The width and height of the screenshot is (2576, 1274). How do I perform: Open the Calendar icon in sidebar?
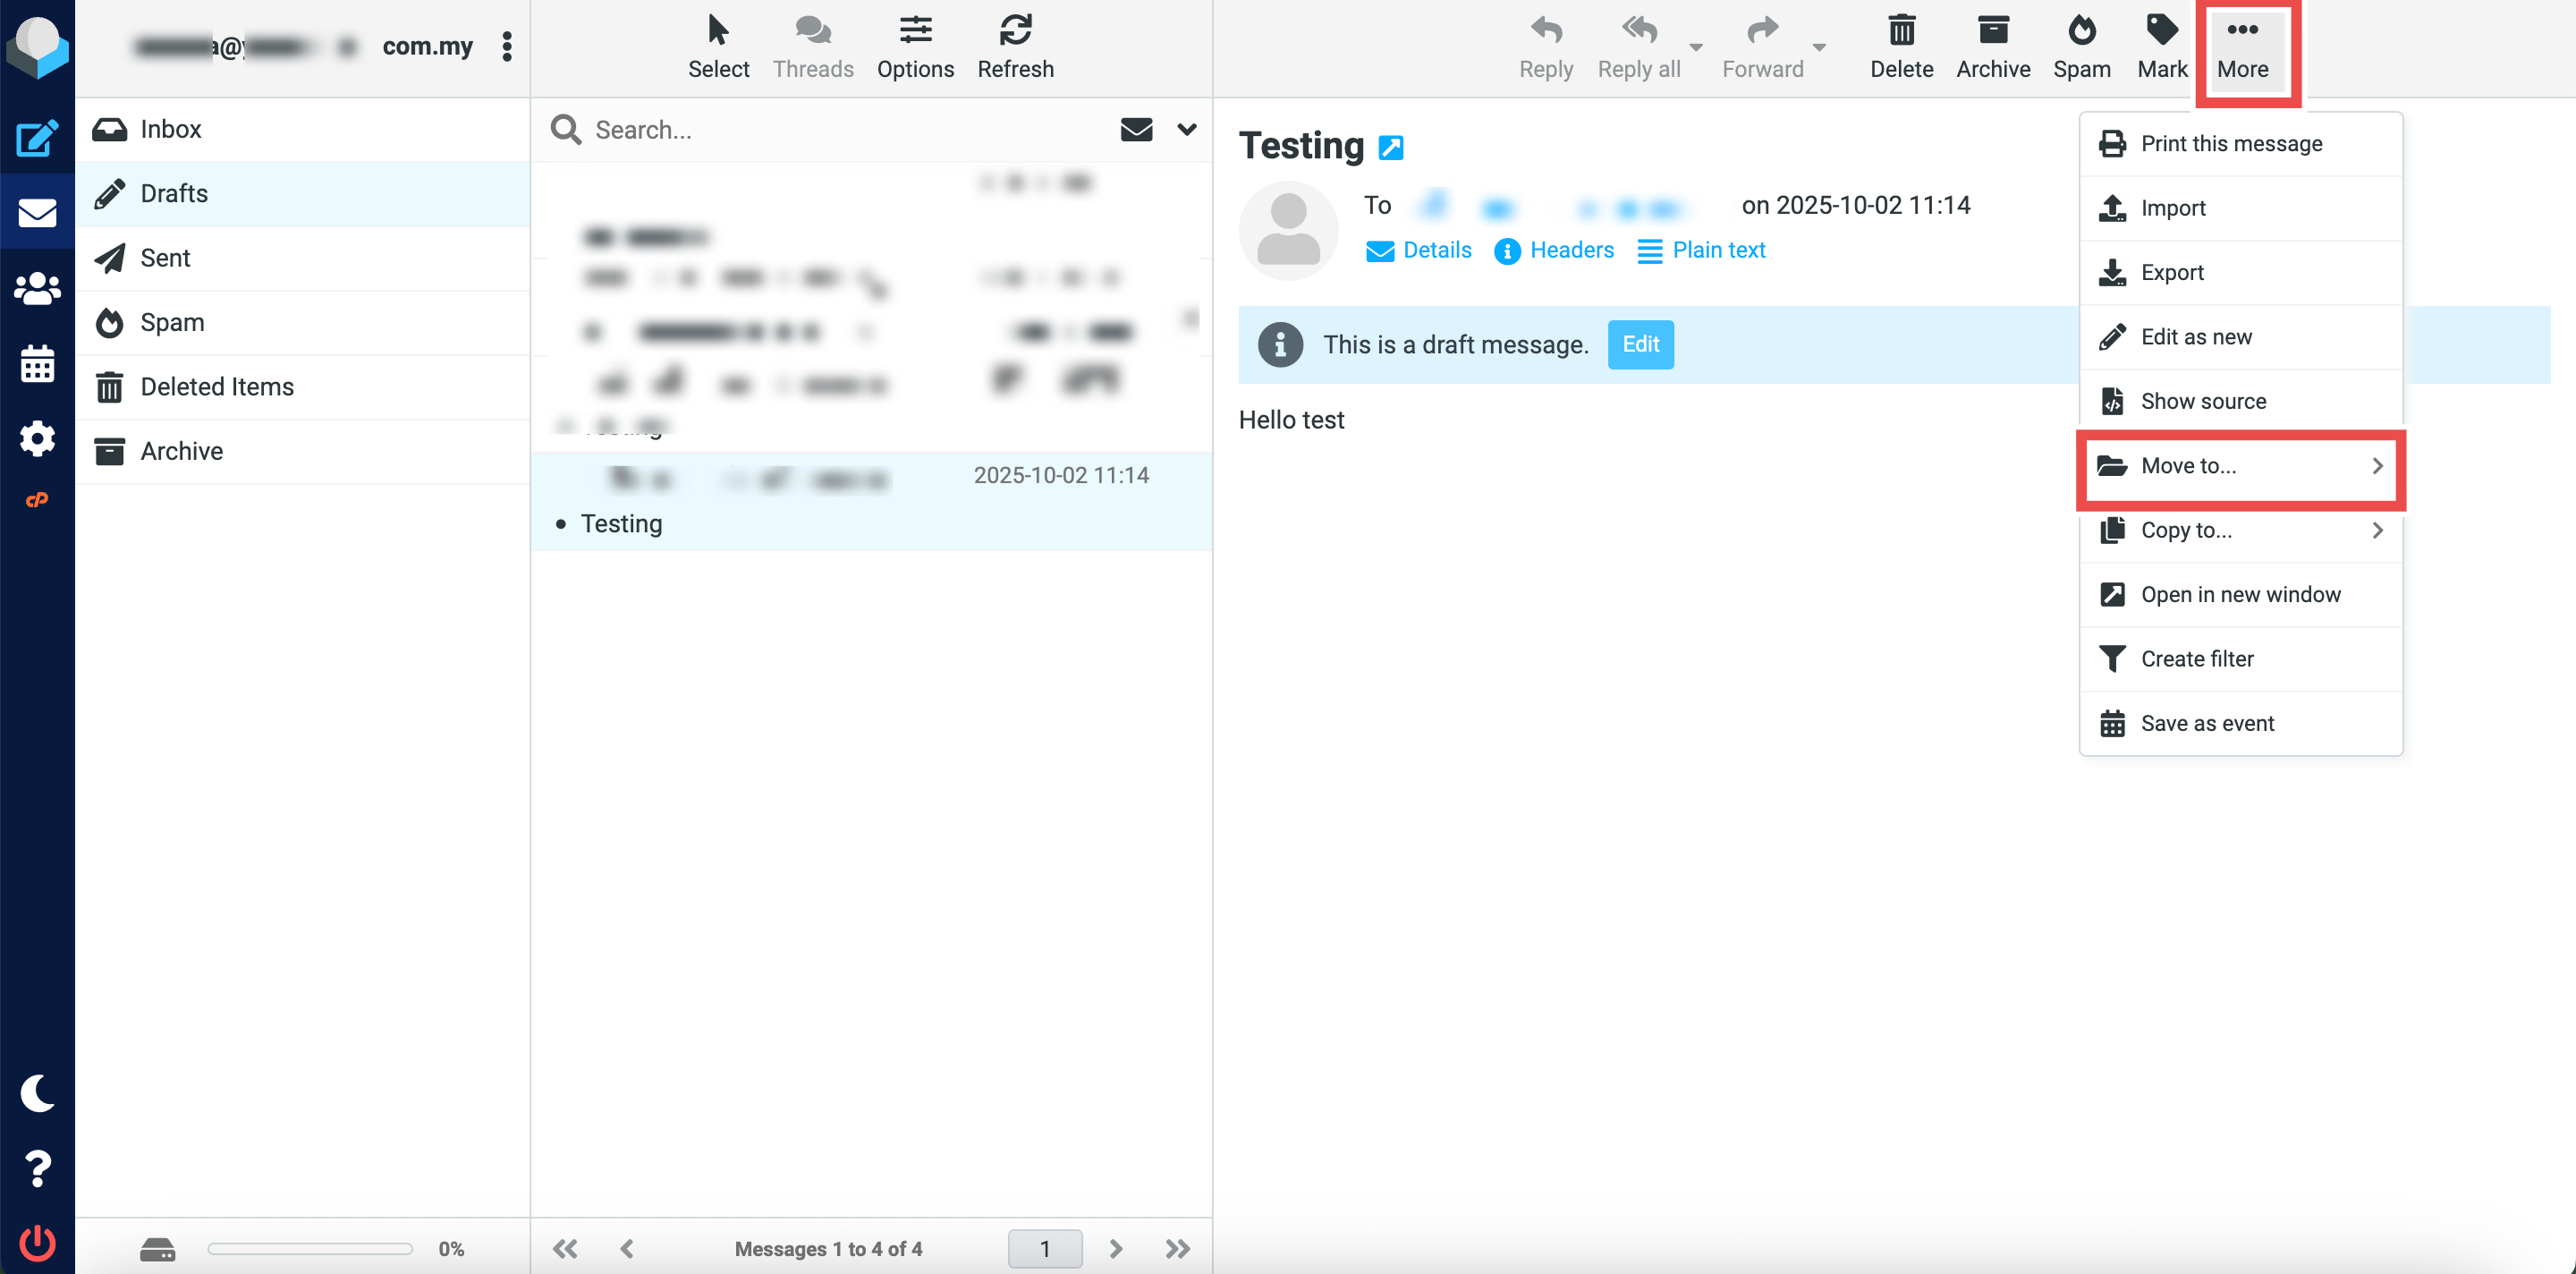[x=37, y=364]
